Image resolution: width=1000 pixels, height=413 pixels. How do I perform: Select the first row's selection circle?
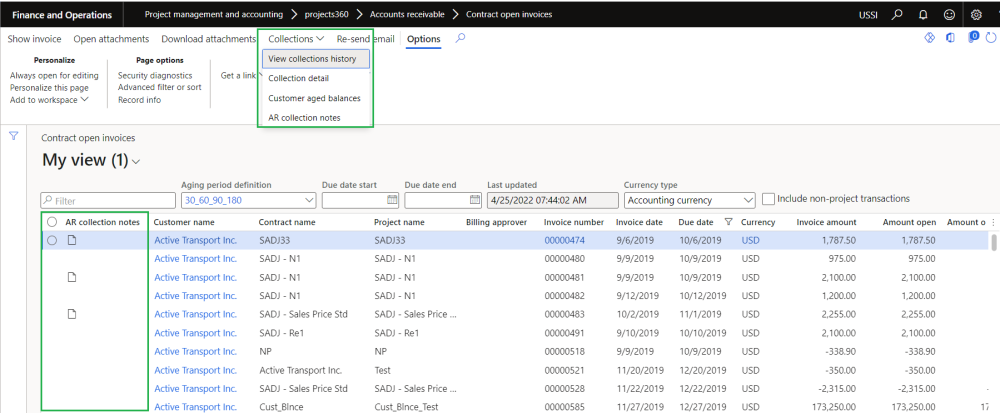click(51, 240)
